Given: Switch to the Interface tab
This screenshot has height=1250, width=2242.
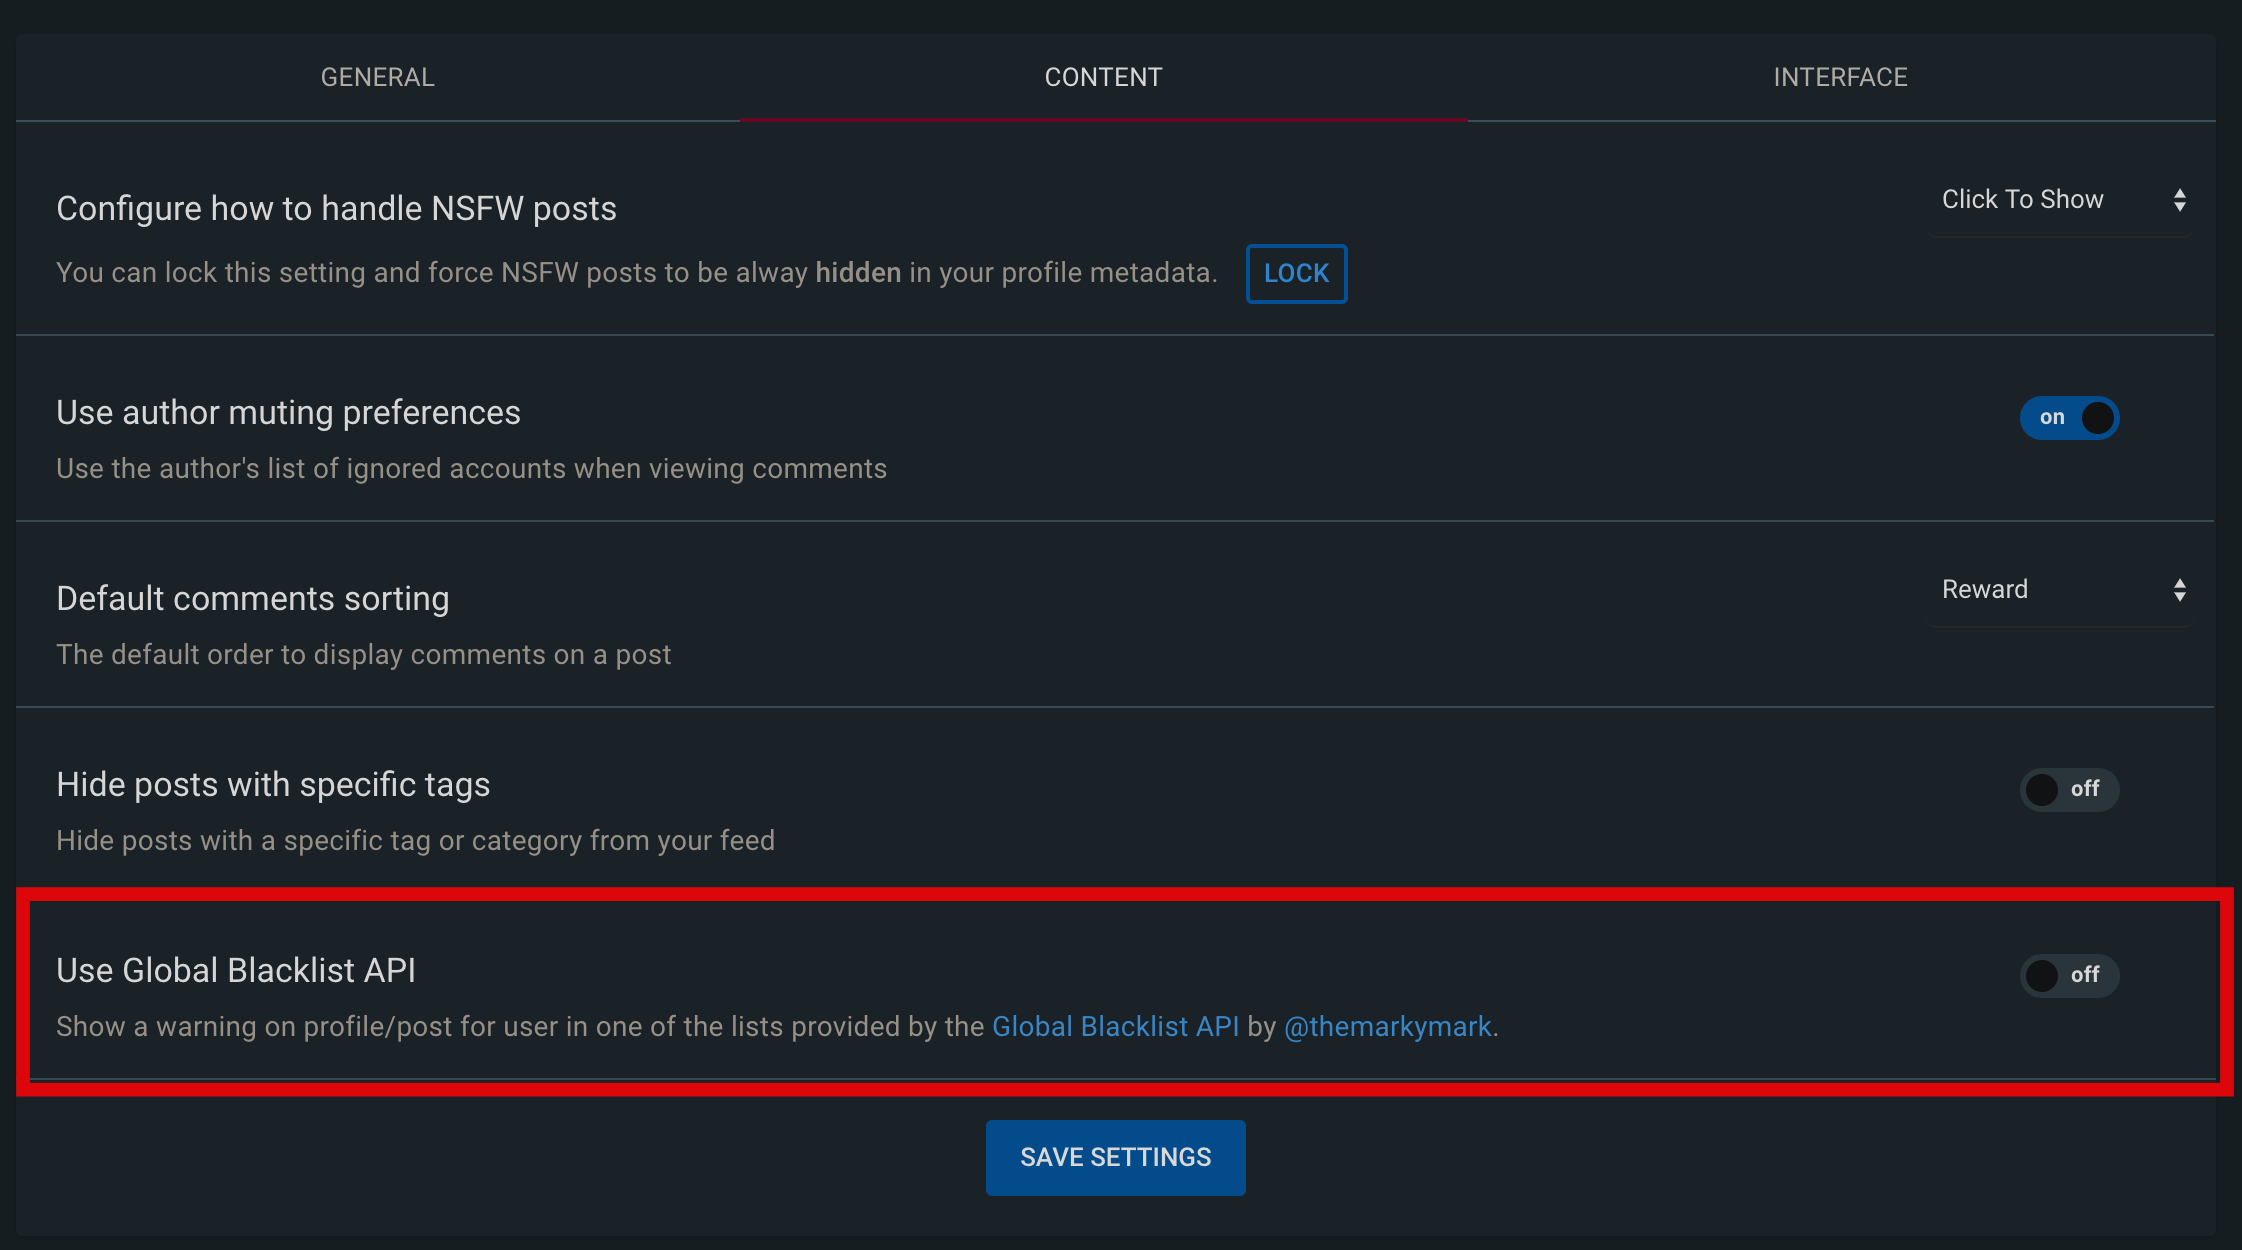Looking at the screenshot, I should (1840, 77).
